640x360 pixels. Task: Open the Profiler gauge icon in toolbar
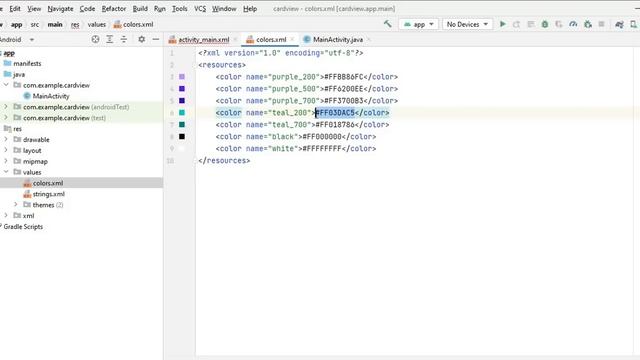573,24
